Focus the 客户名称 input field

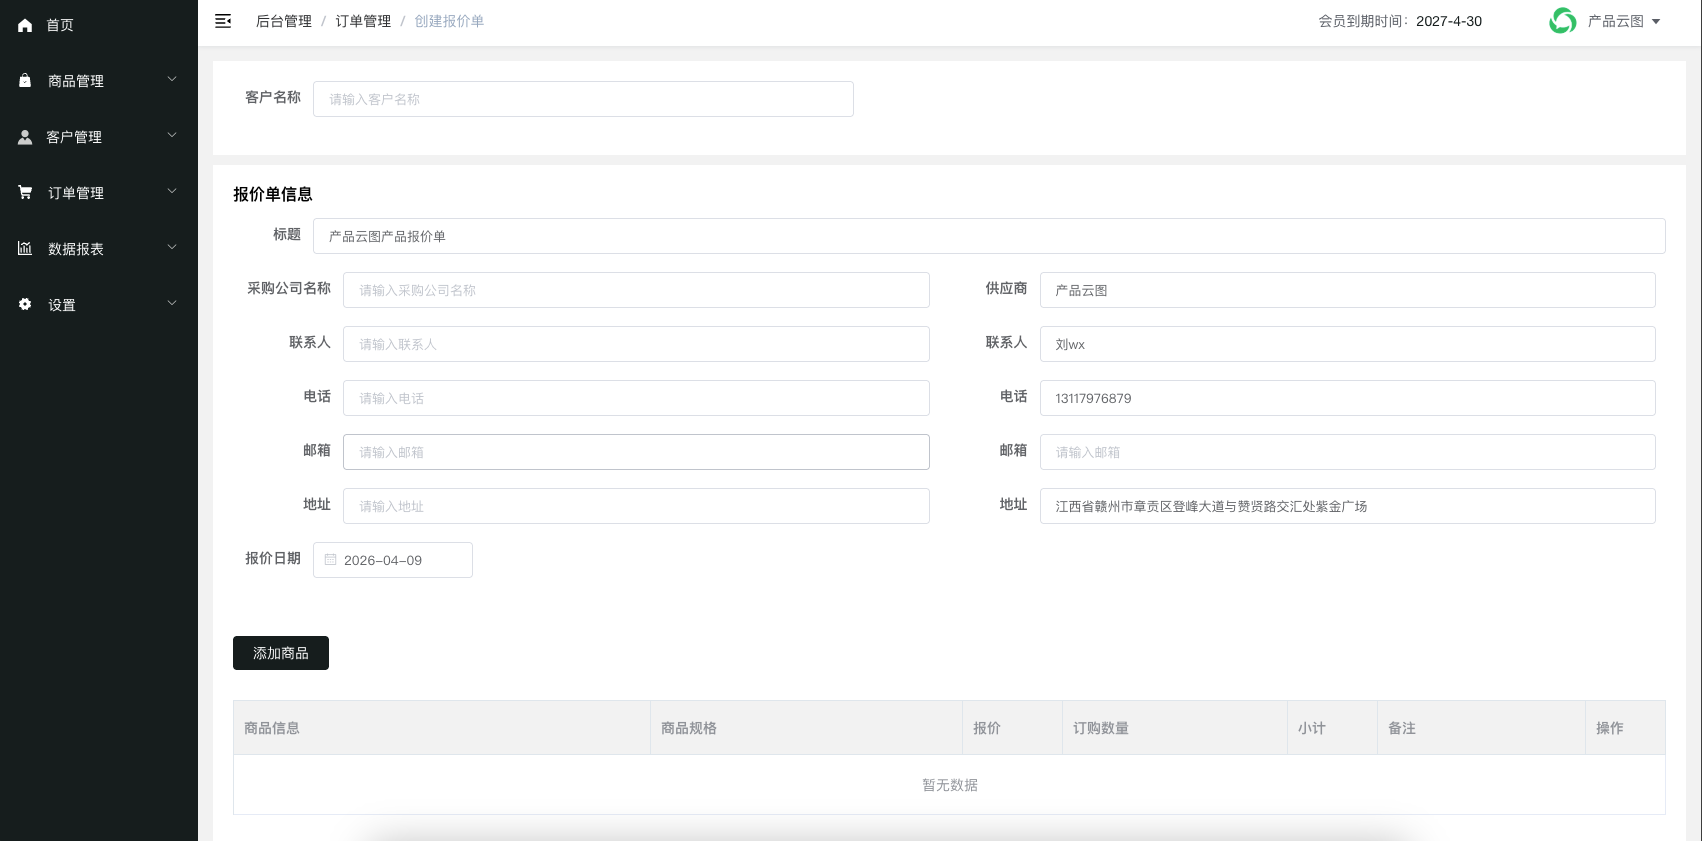coord(583,99)
